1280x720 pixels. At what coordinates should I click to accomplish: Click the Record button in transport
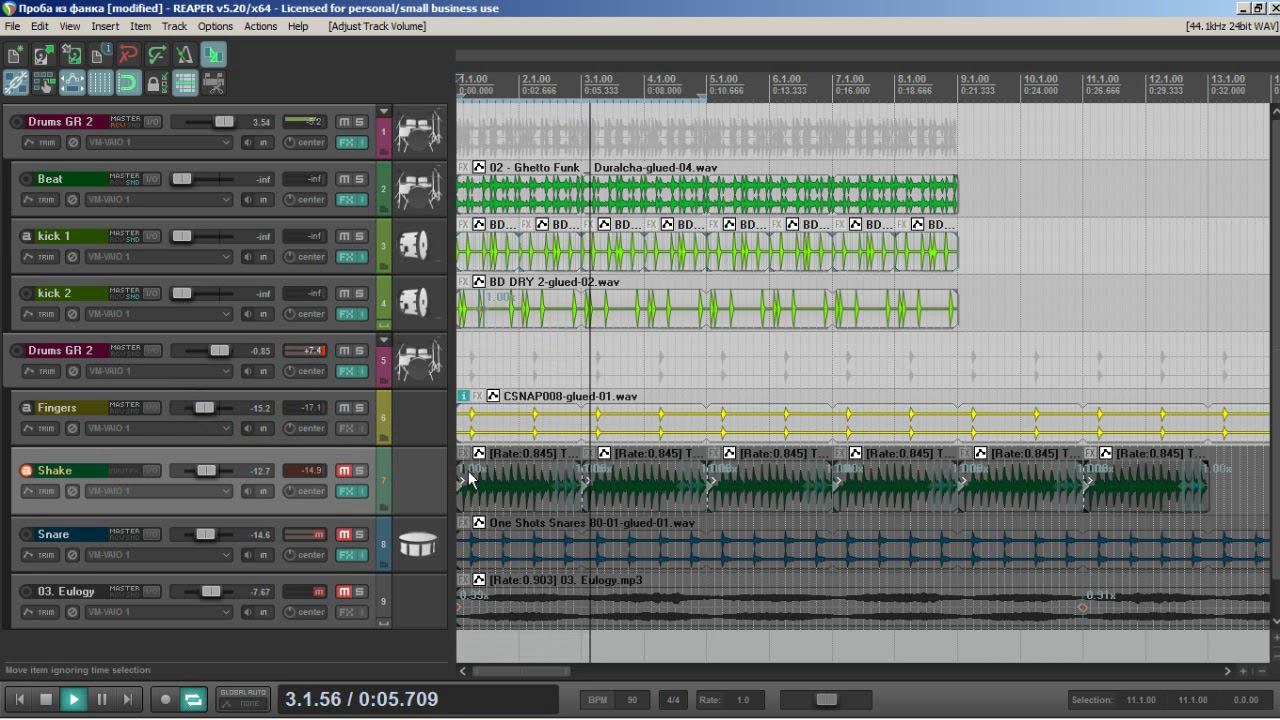(x=166, y=699)
